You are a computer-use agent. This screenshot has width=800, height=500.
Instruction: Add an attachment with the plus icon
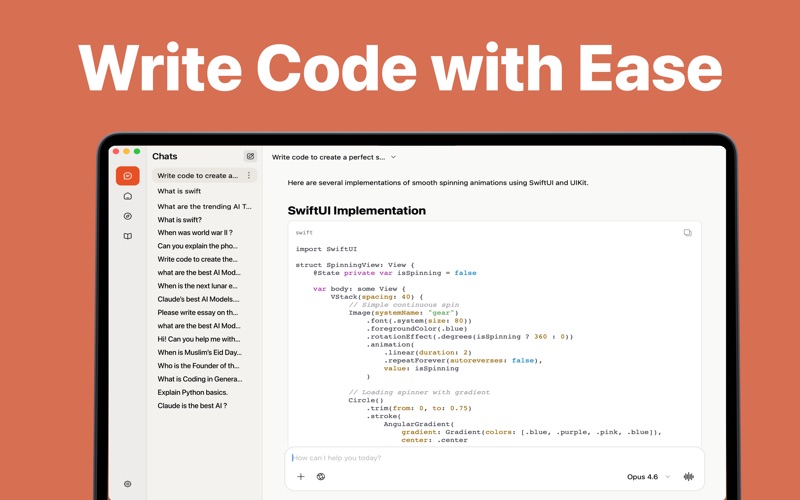click(301, 477)
